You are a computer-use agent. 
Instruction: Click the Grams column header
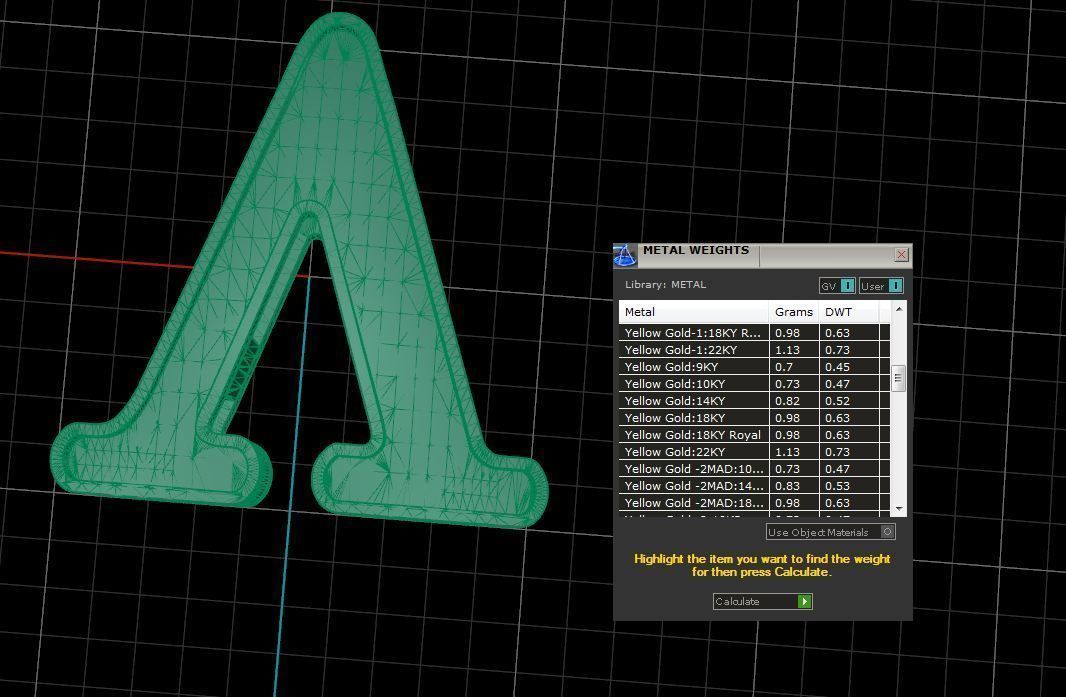coord(793,311)
